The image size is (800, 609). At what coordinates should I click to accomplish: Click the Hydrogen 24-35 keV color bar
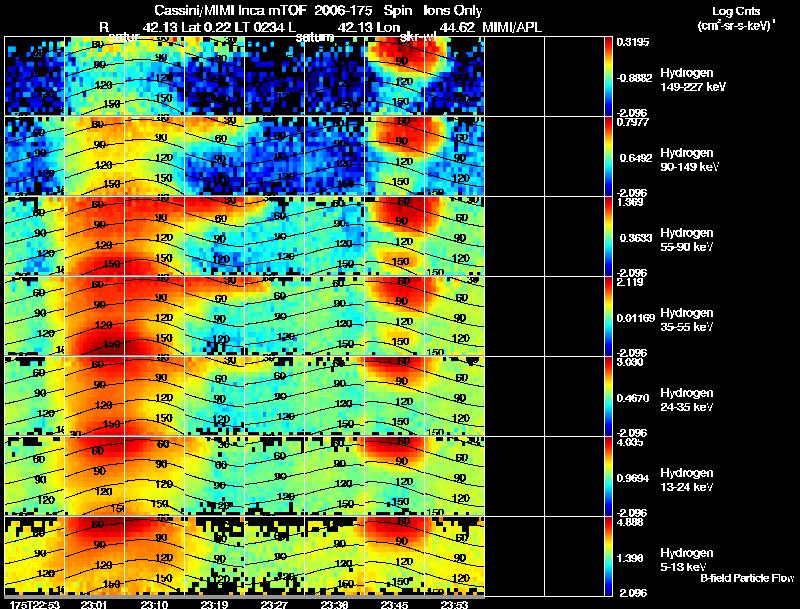(x=608, y=396)
